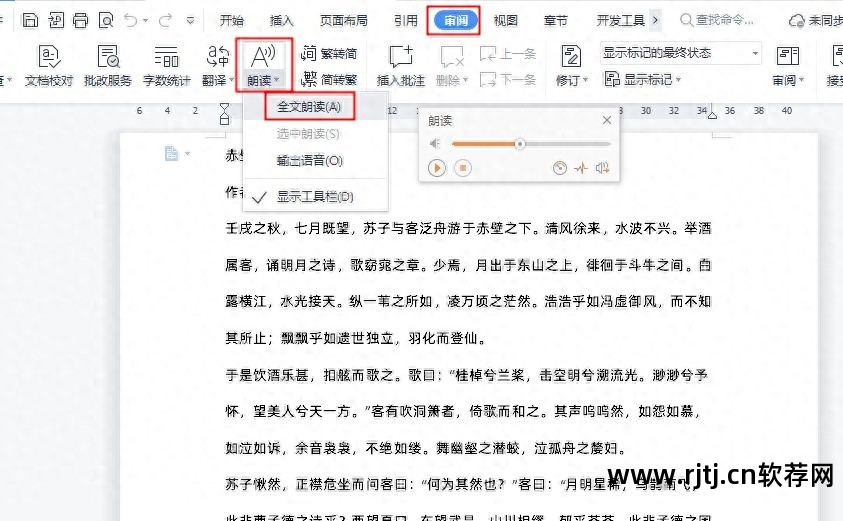Click the Print icon in quick access toolbar

coord(81,20)
